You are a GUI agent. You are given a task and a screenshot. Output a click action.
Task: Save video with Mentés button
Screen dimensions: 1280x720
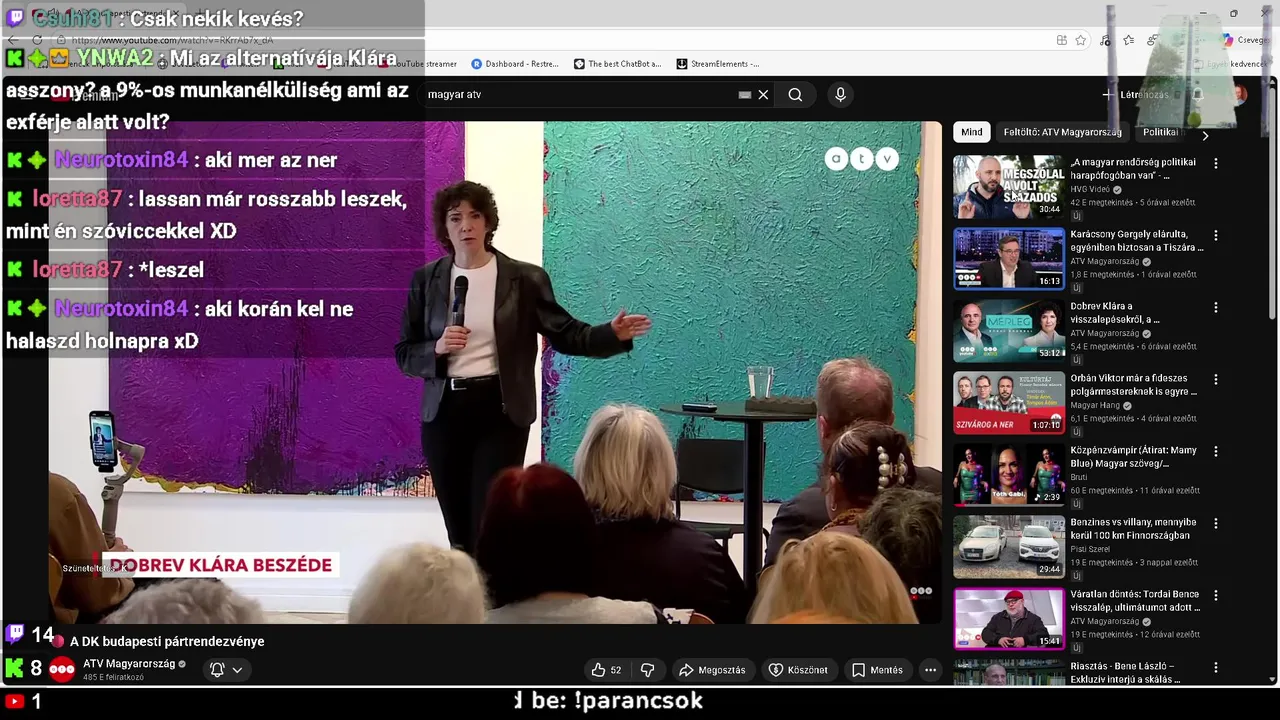click(877, 670)
